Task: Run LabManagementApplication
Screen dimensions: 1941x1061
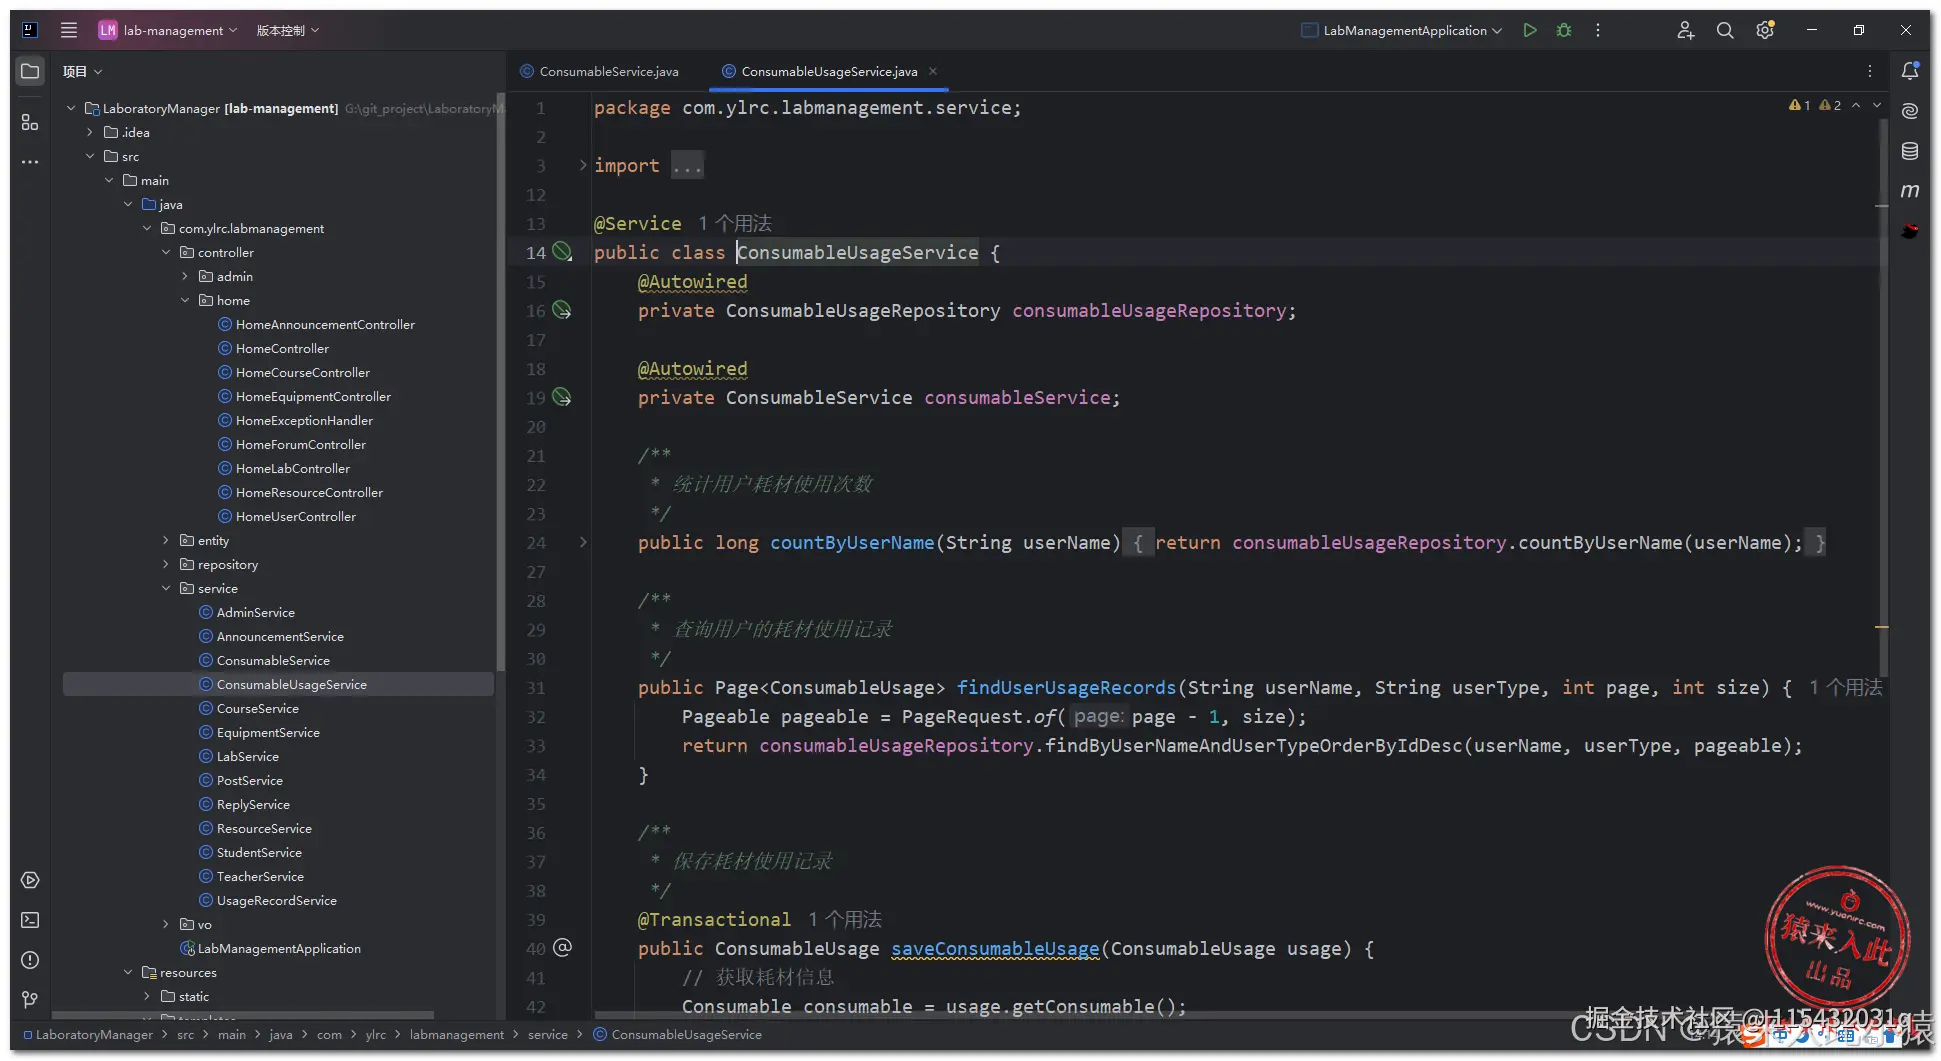Action: [1530, 30]
